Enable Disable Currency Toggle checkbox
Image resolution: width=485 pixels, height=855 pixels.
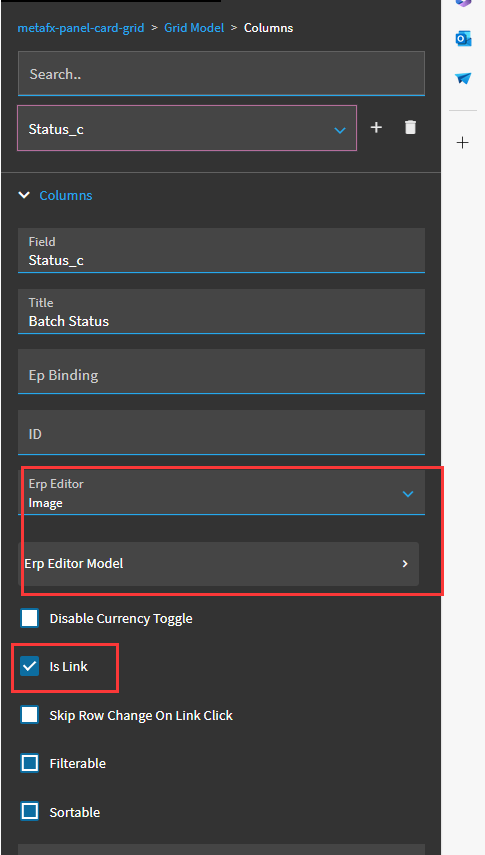(x=29, y=618)
